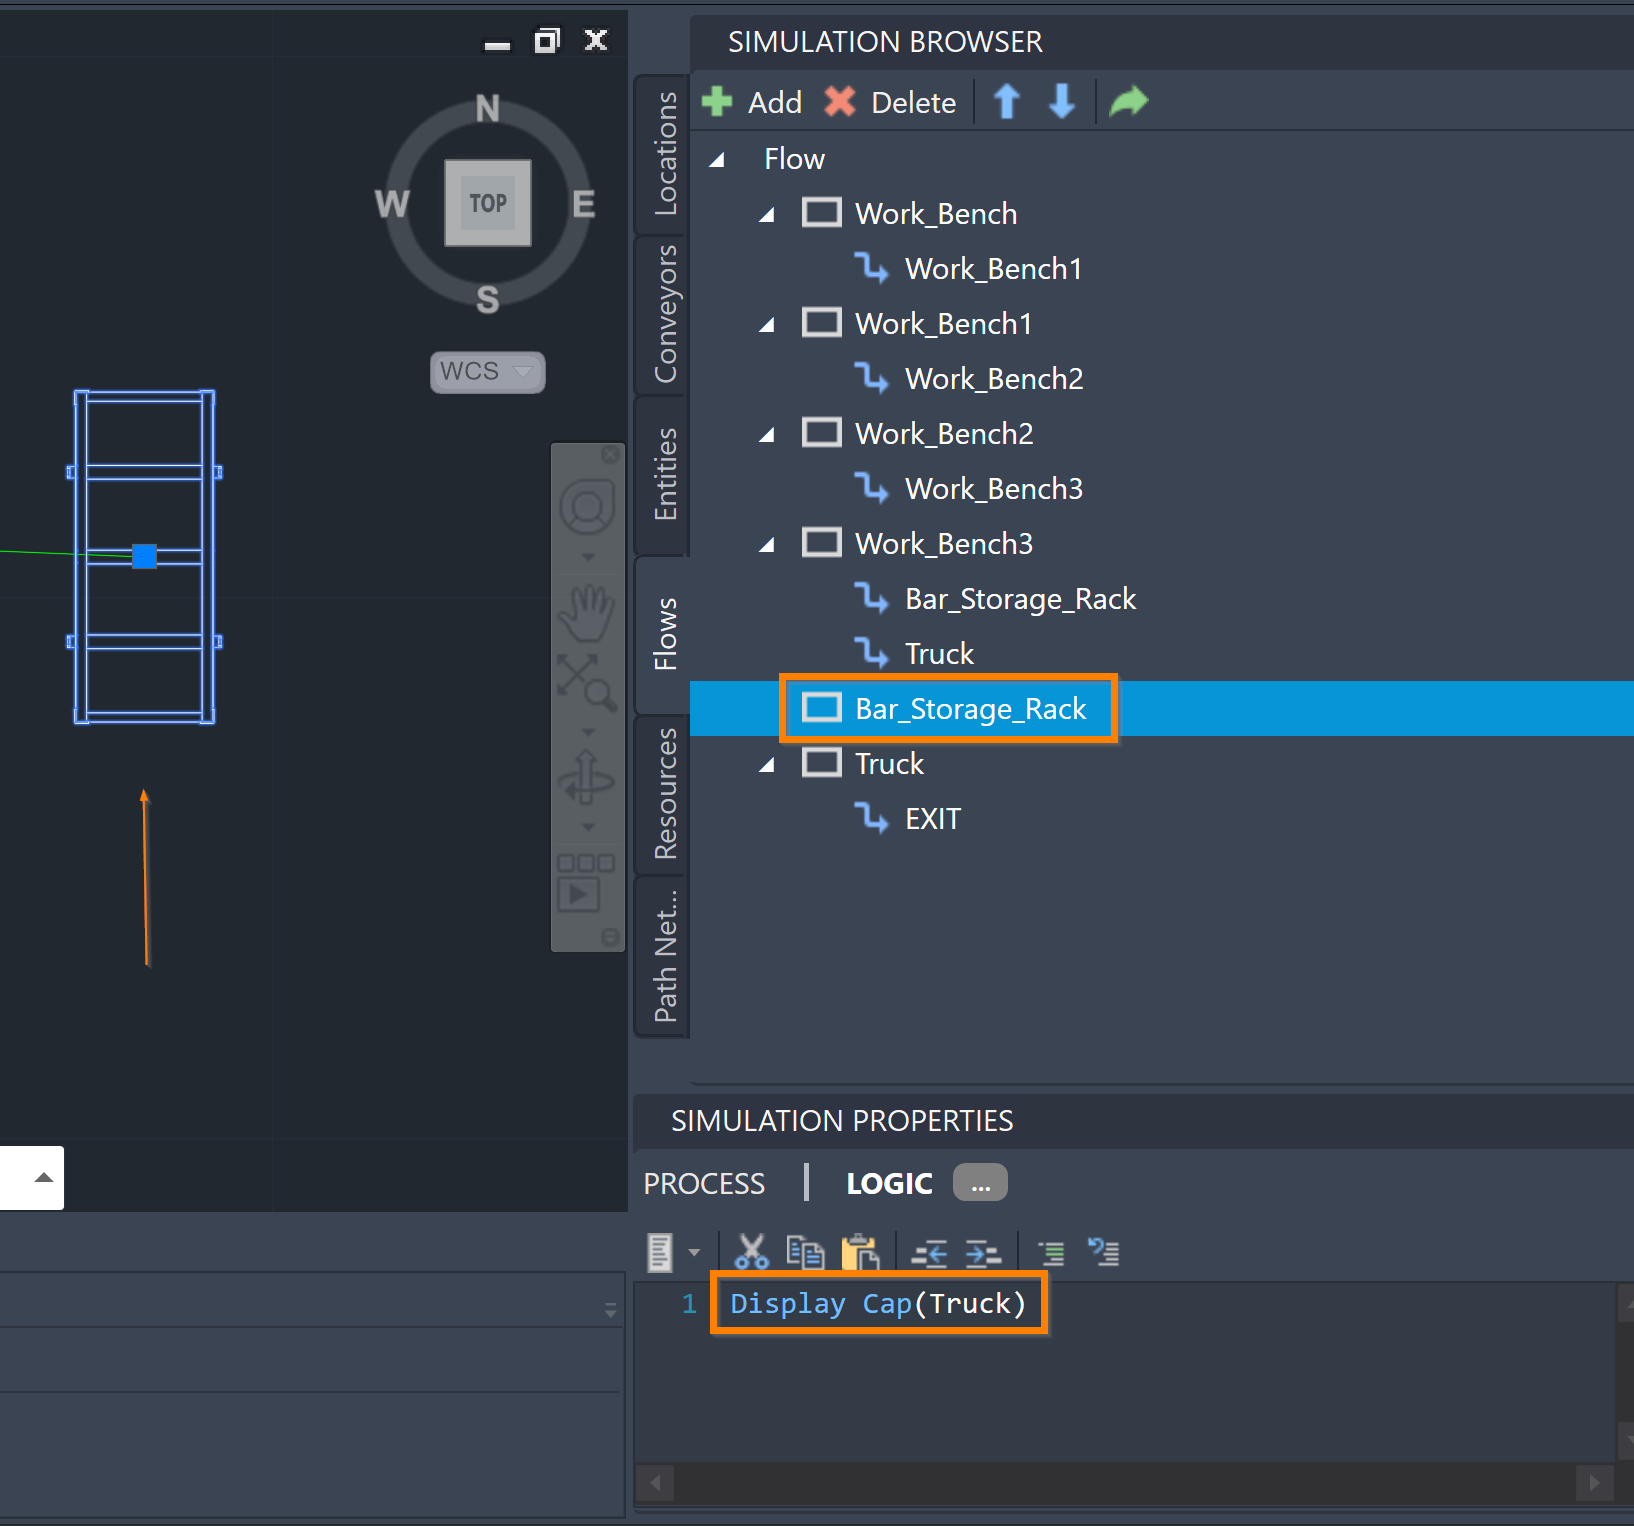The height and width of the screenshot is (1526, 1634).
Task: Increase indent in logic editor
Action: (983, 1253)
